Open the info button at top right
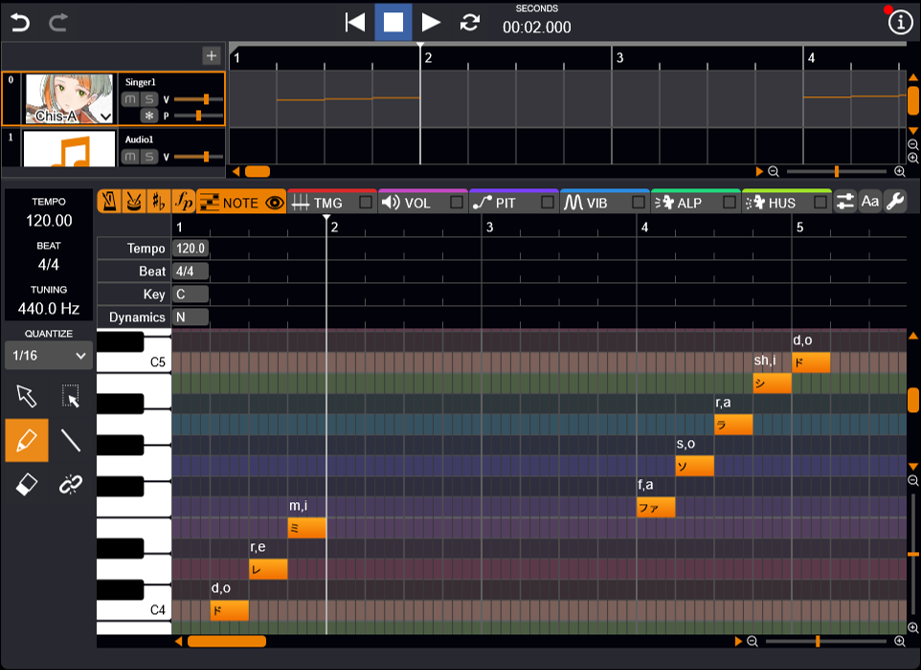The width and height of the screenshot is (921, 670). point(899,23)
